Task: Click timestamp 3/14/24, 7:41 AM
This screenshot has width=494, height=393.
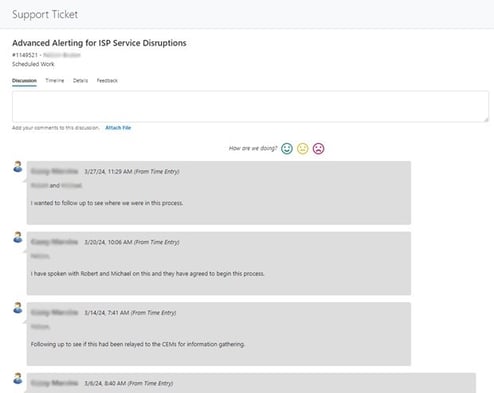Action: click(x=107, y=313)
